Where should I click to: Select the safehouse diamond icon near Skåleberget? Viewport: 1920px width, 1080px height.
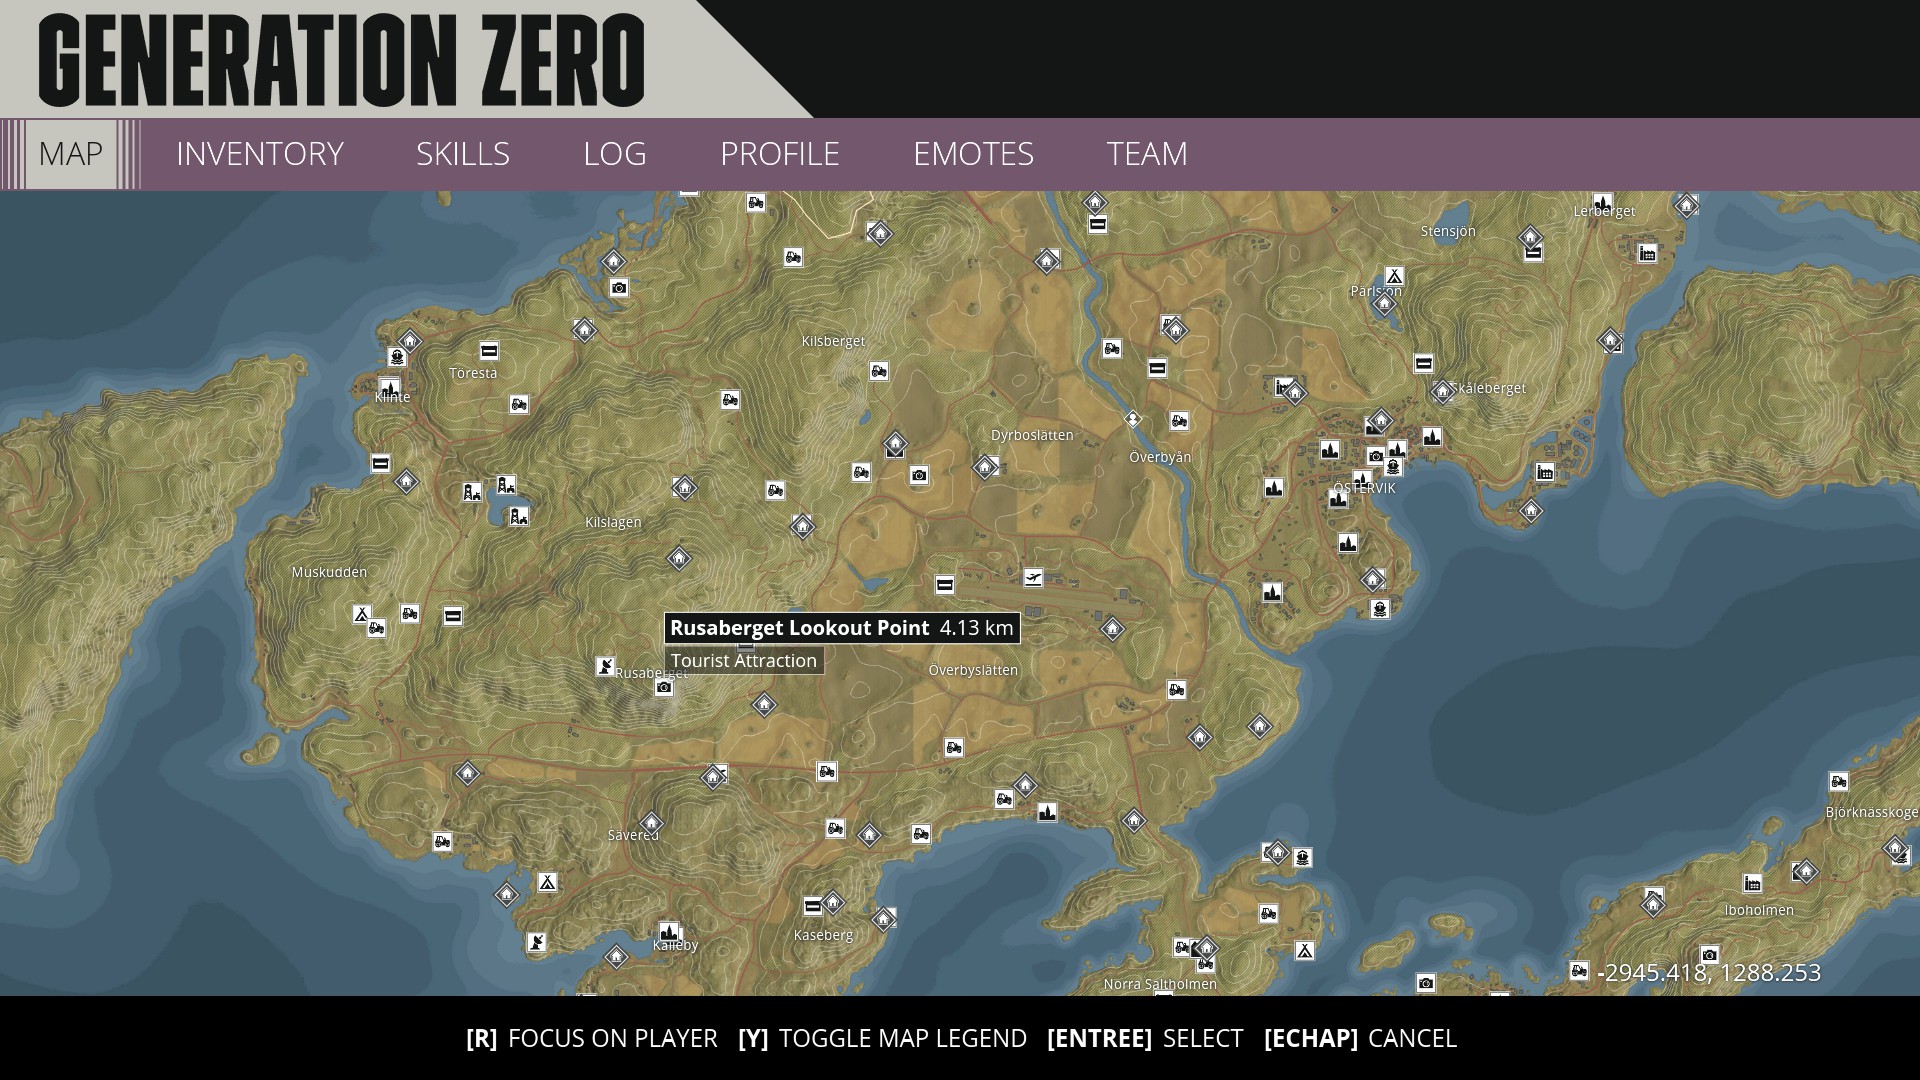pyautogui.click(x=1443, y=393)
